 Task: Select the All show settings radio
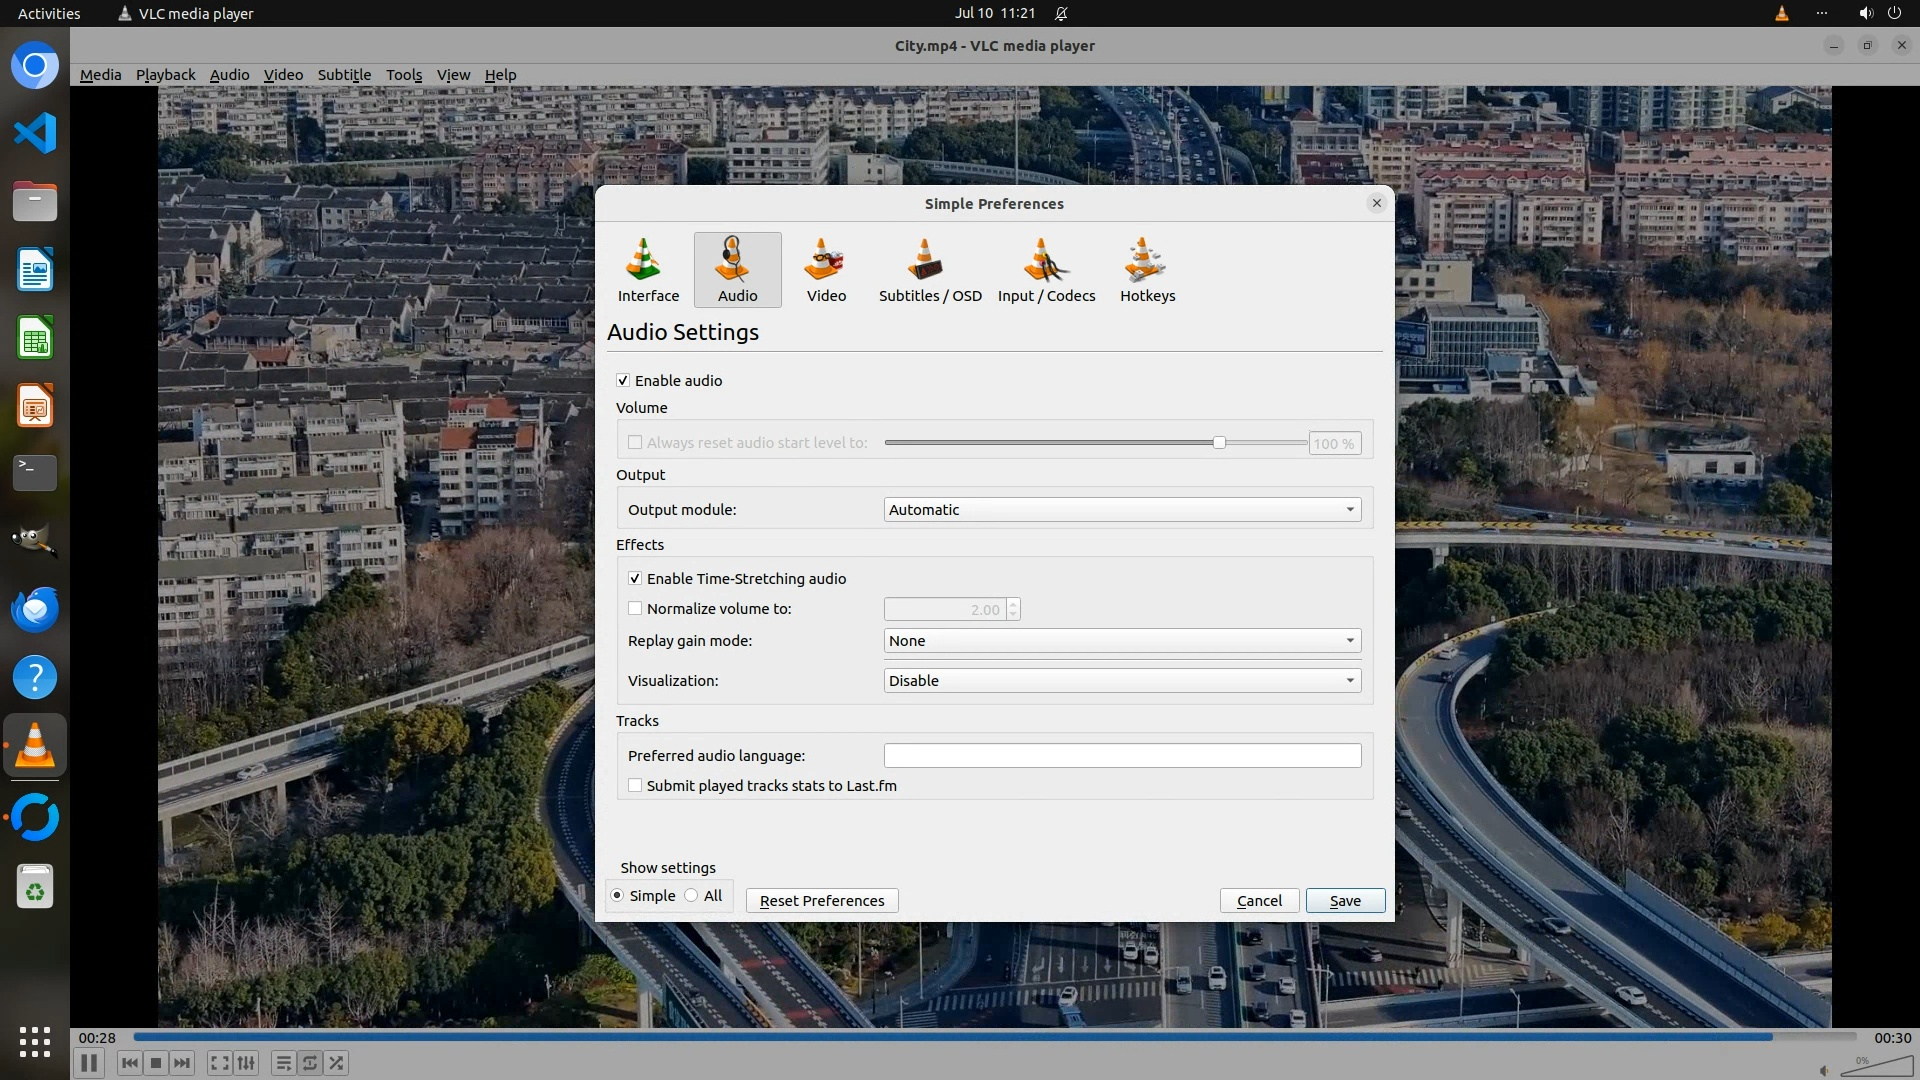[692, 896]
